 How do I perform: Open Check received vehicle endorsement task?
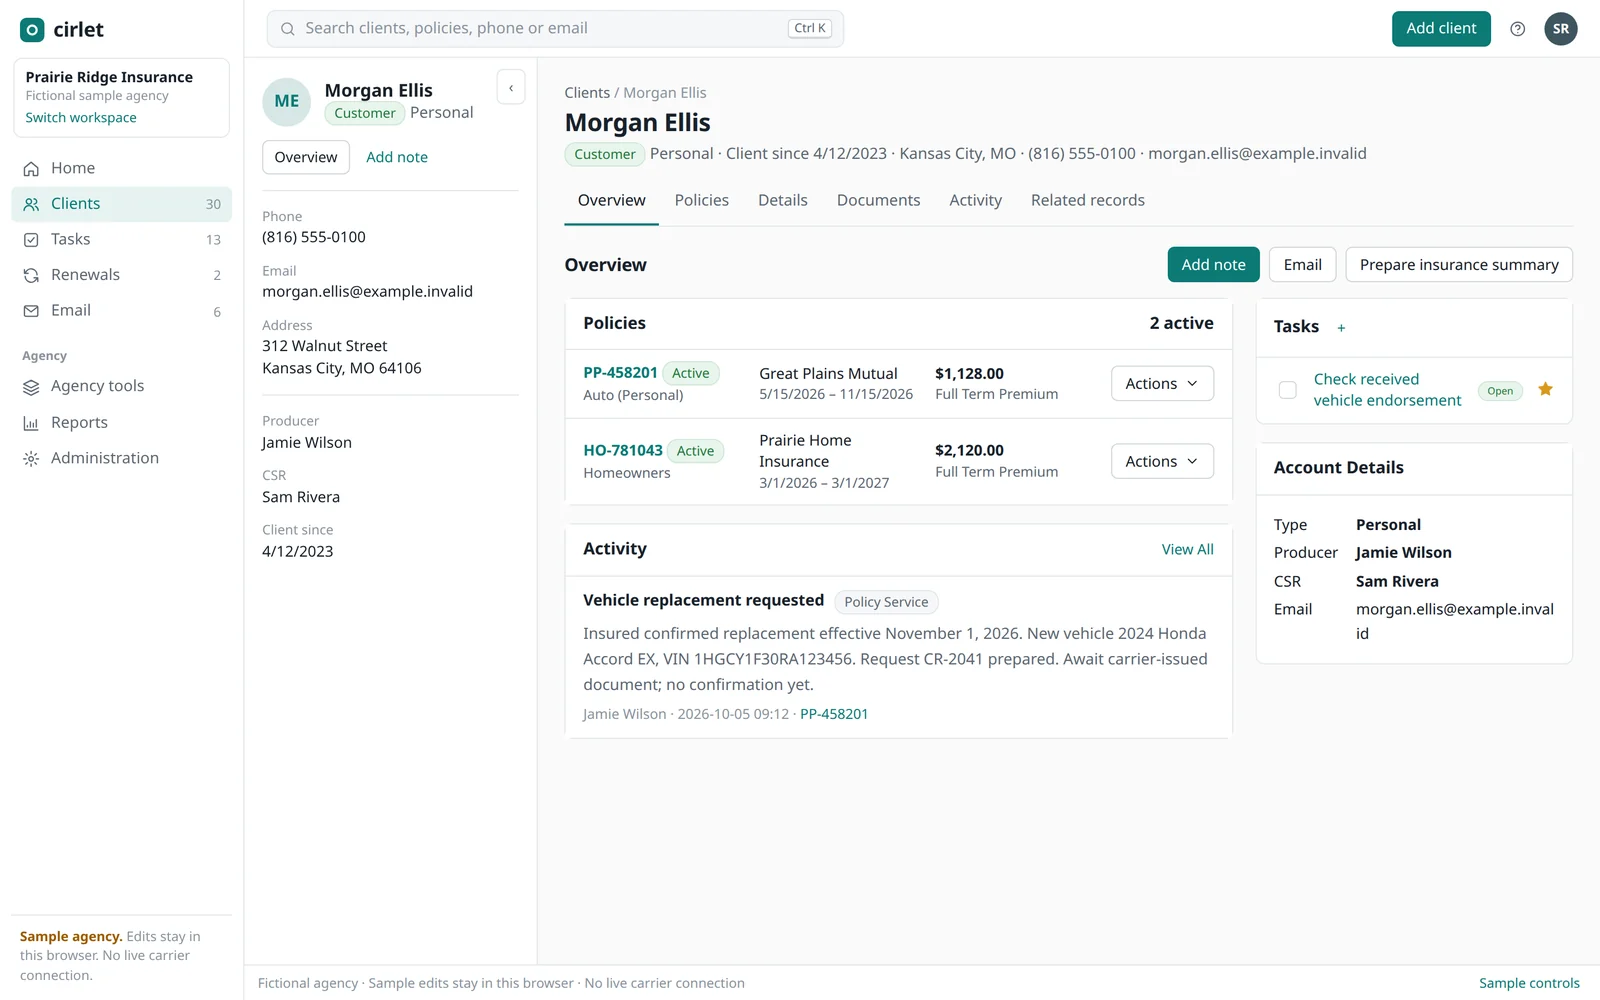tap(1387, 390)
